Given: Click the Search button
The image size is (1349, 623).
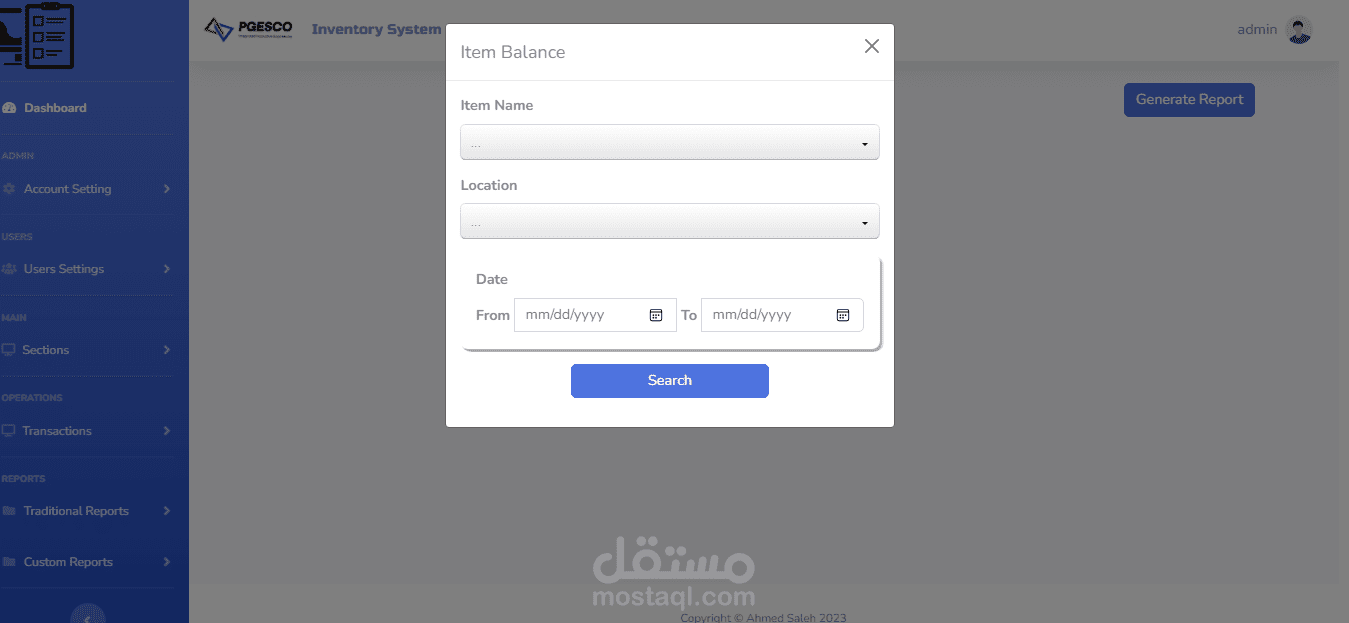Looking at the screenshot, I should coord(670,381).
